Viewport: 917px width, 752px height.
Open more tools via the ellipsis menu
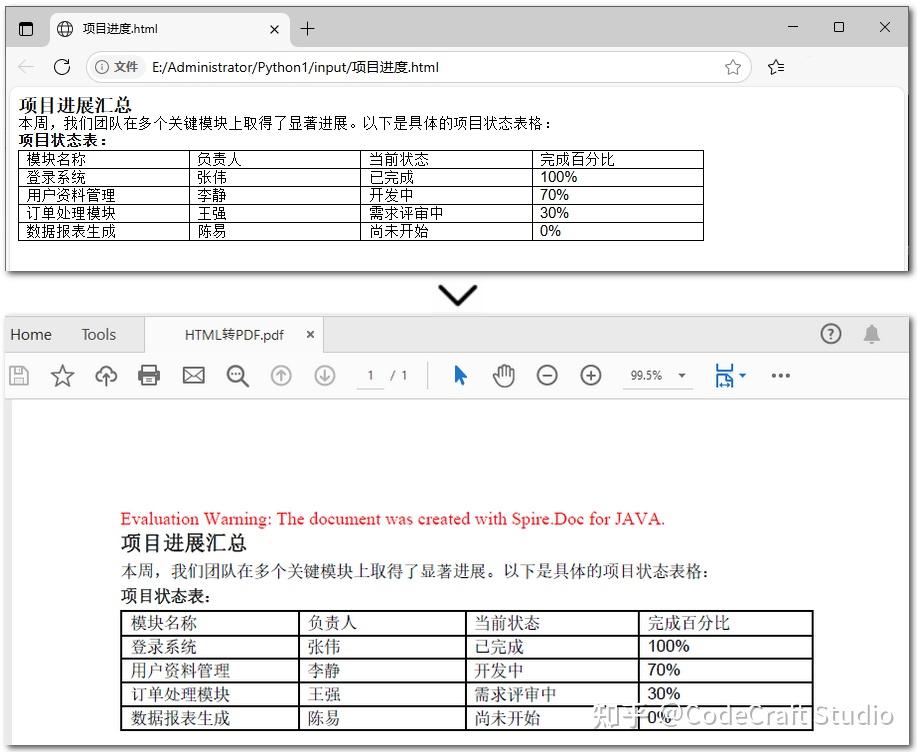pos(780,375)
